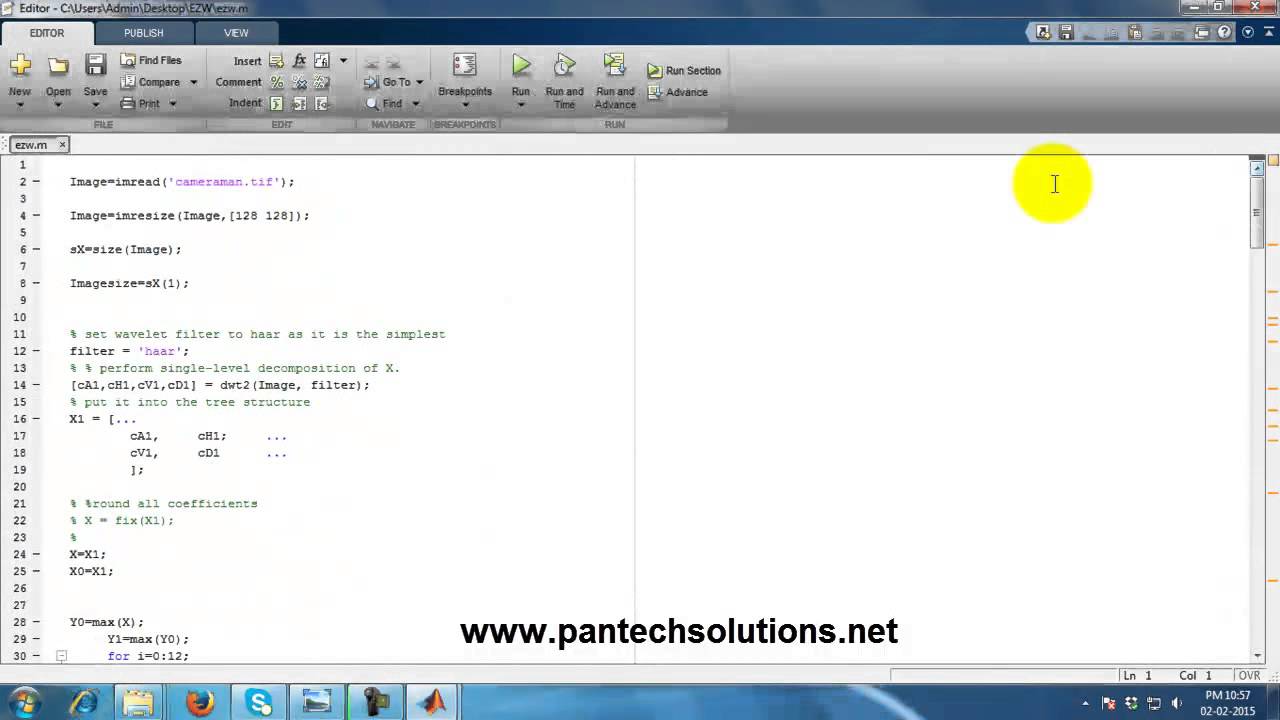This screenshot has height=720, width=1280.
Task: Click the taskbar volume speaker icon
Action: [1176, 703]
